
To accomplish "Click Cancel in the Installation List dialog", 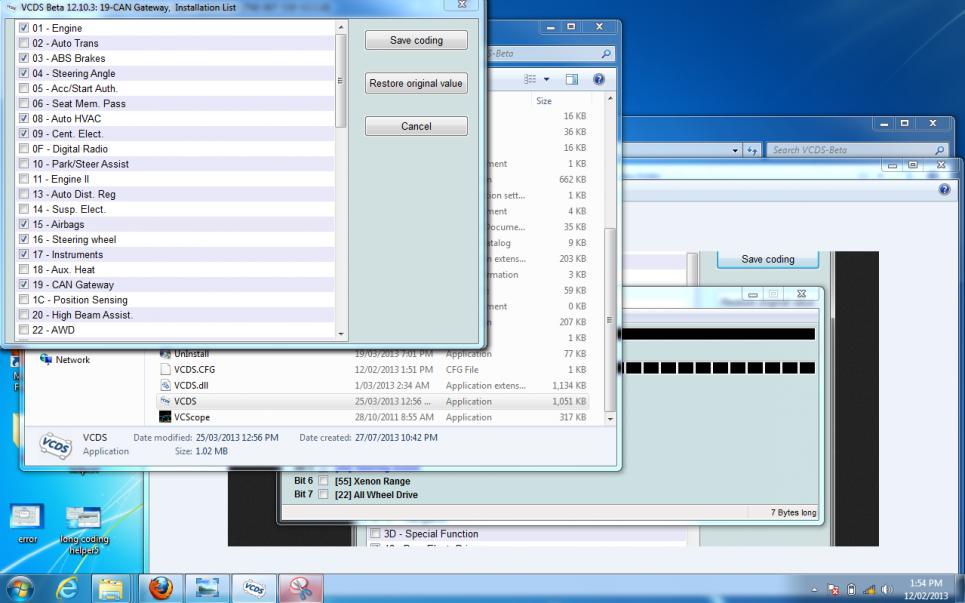I will click(416, 126).
